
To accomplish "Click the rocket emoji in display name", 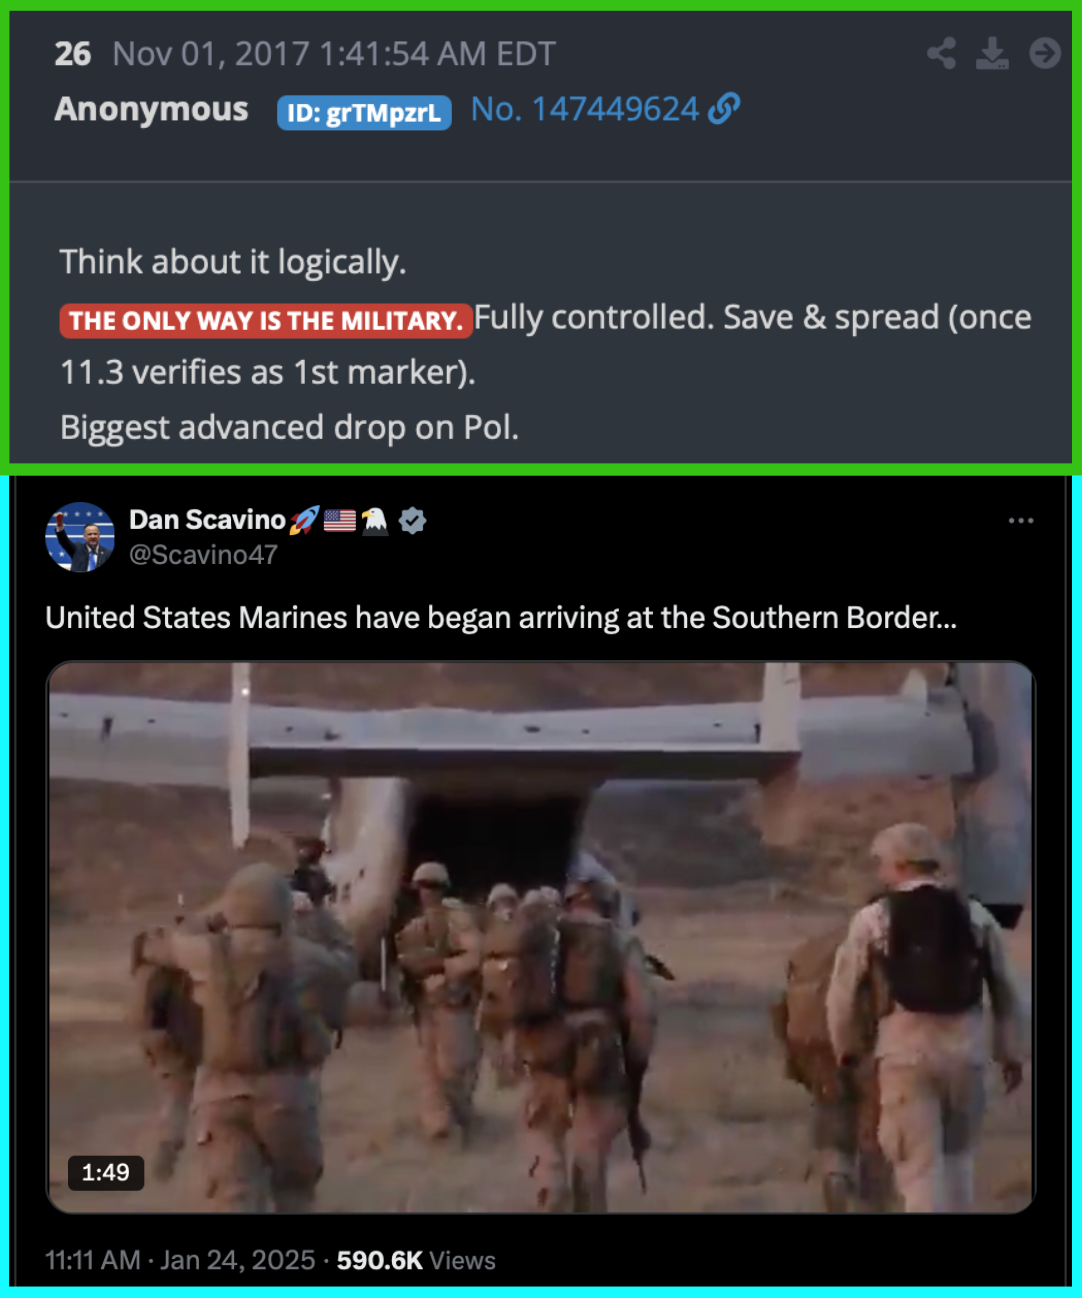I will pyautogui.click(x=304, y=520).
